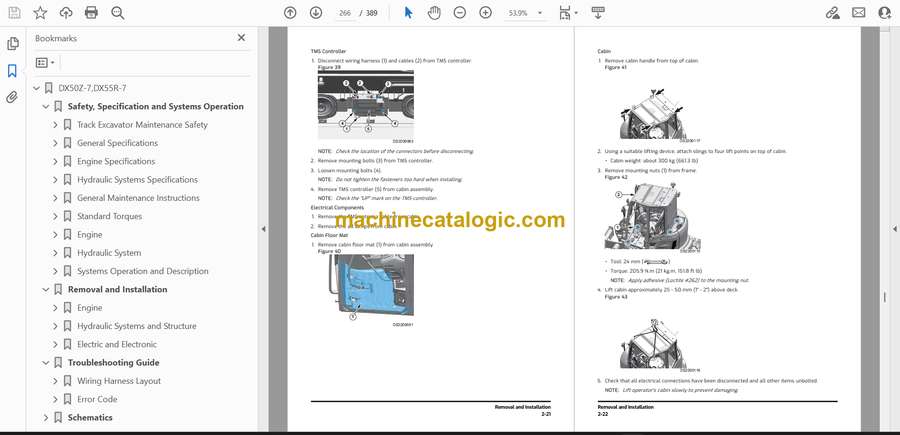Open the bookmarks options menu
The image size is (900, 435).
[x=46, y=62]
